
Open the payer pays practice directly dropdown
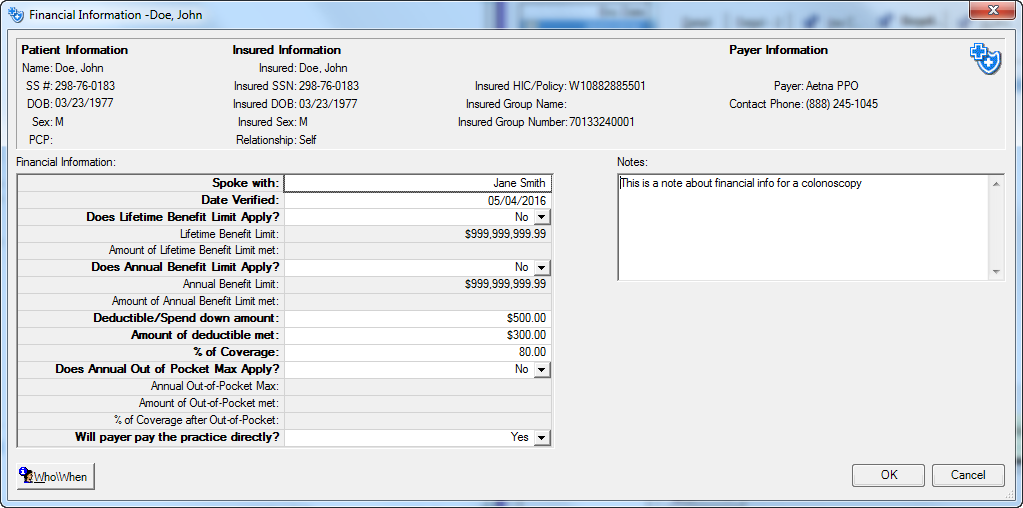click(541, 438)
